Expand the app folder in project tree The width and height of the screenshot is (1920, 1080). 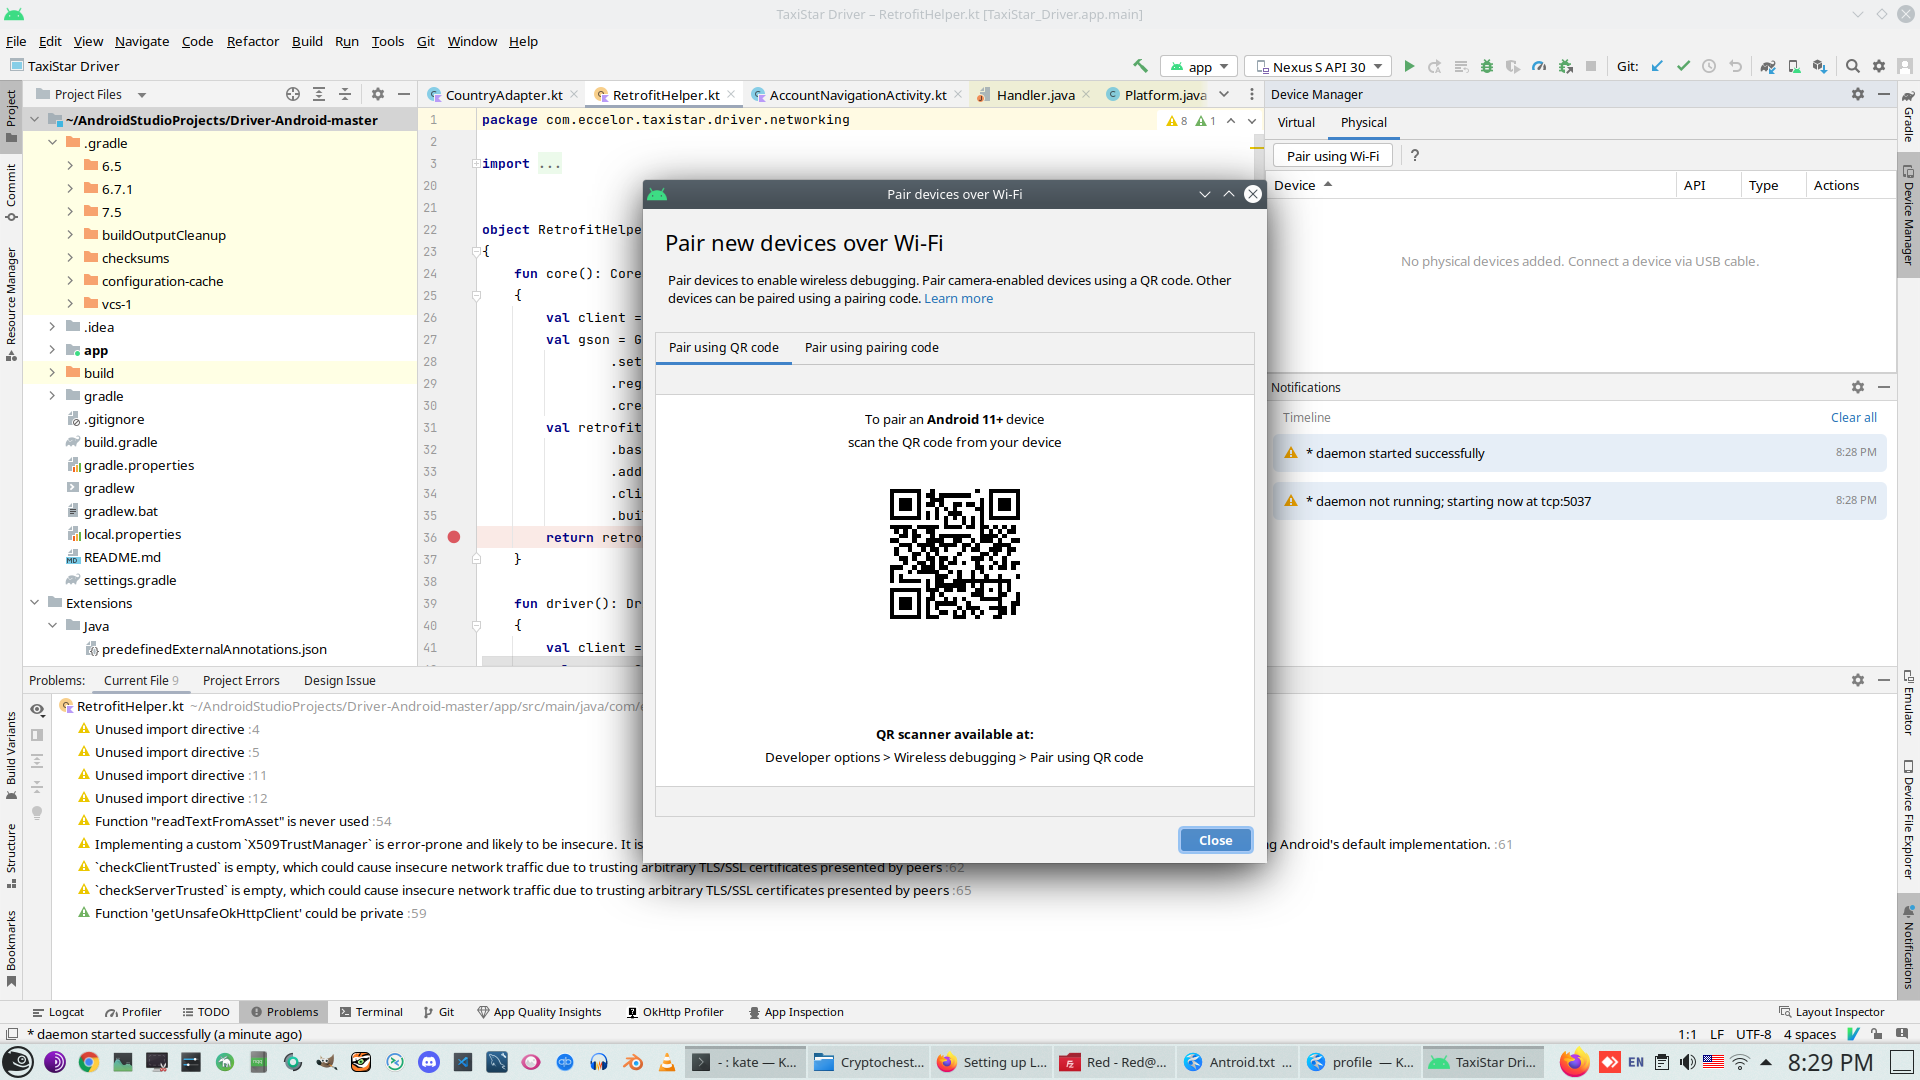point(52,350)
